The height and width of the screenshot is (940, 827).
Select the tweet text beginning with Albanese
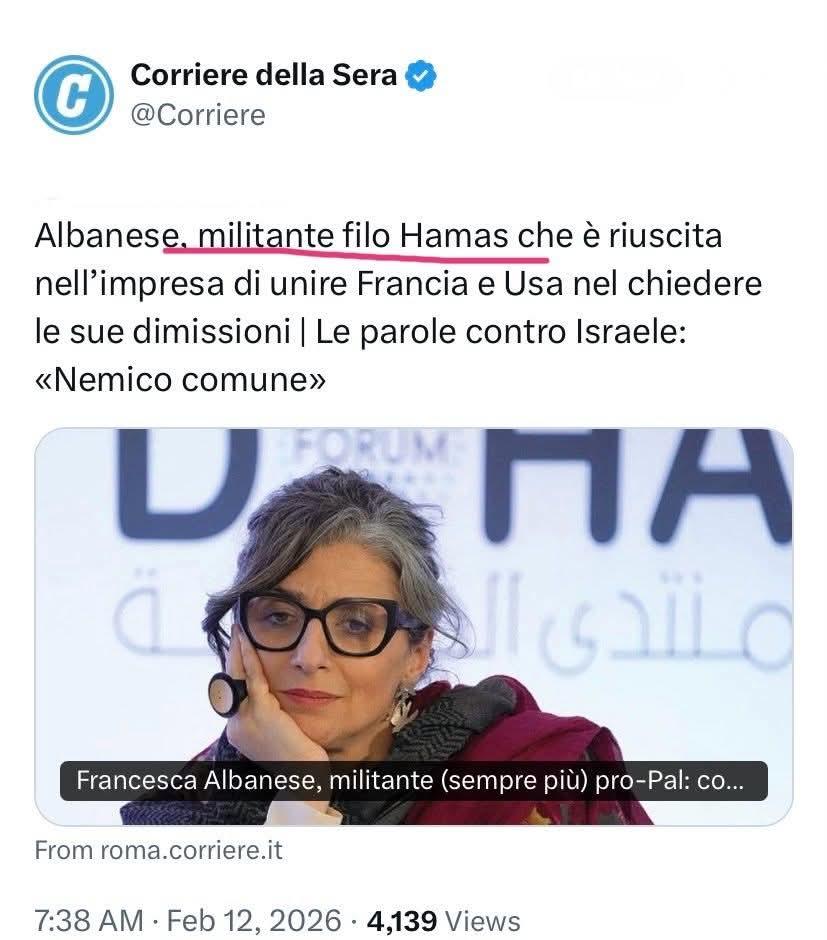tap(399, 308)
